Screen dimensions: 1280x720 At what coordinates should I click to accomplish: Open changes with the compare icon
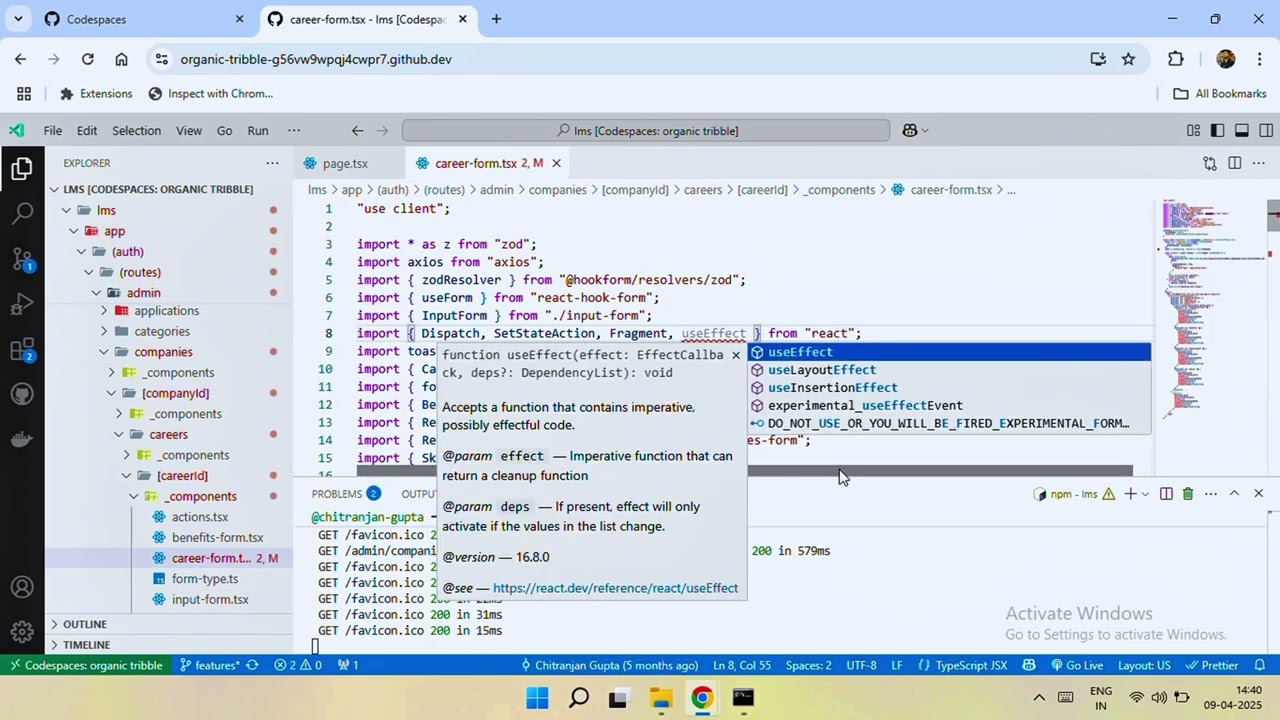pyautogui.click(x=1210, y=163)
